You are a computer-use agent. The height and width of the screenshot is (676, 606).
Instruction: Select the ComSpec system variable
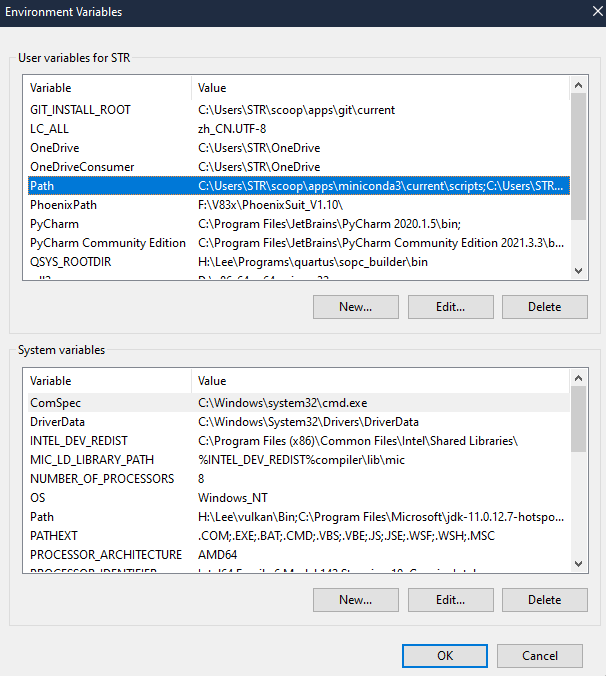[56, 403]
